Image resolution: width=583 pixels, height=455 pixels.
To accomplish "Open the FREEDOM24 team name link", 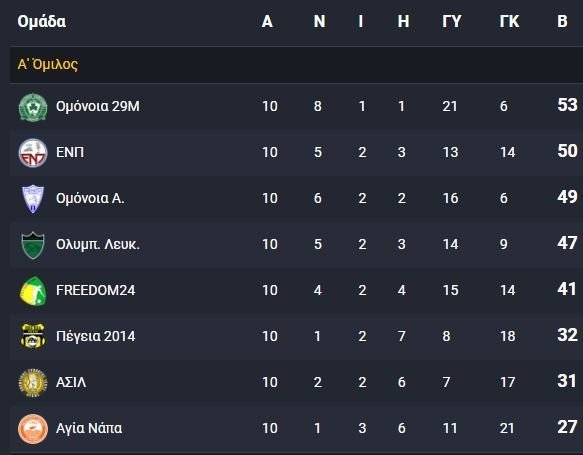I will [96, 290].
